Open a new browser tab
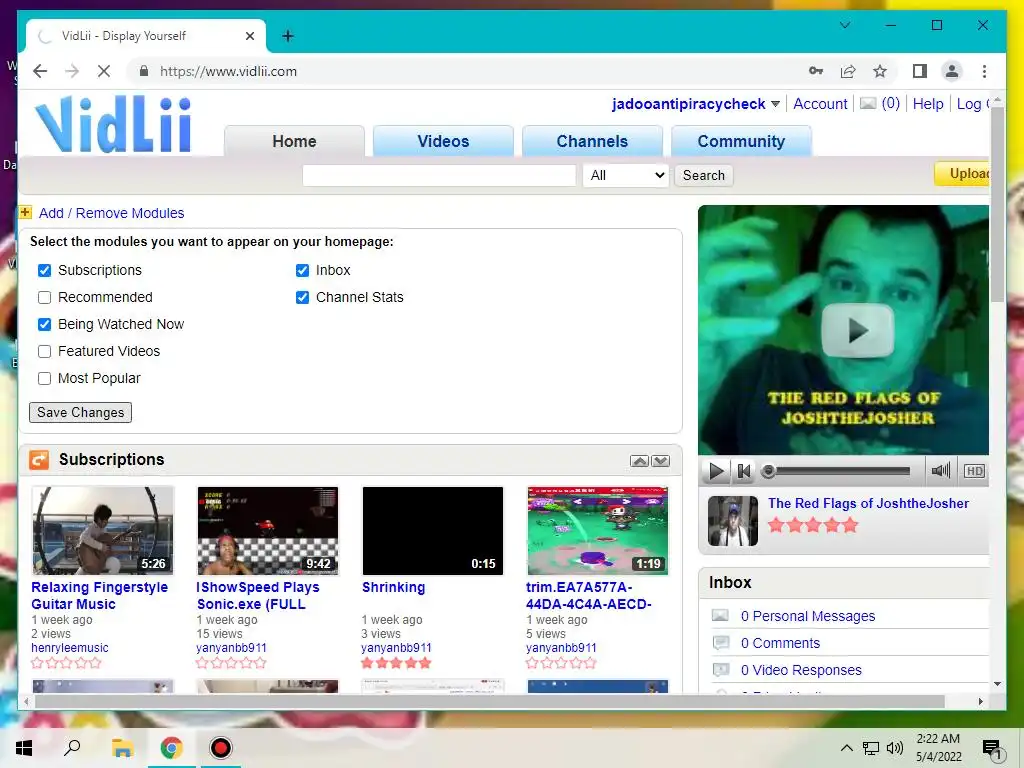This screenshot has height=768, width=1024. [x=288, y=36]
